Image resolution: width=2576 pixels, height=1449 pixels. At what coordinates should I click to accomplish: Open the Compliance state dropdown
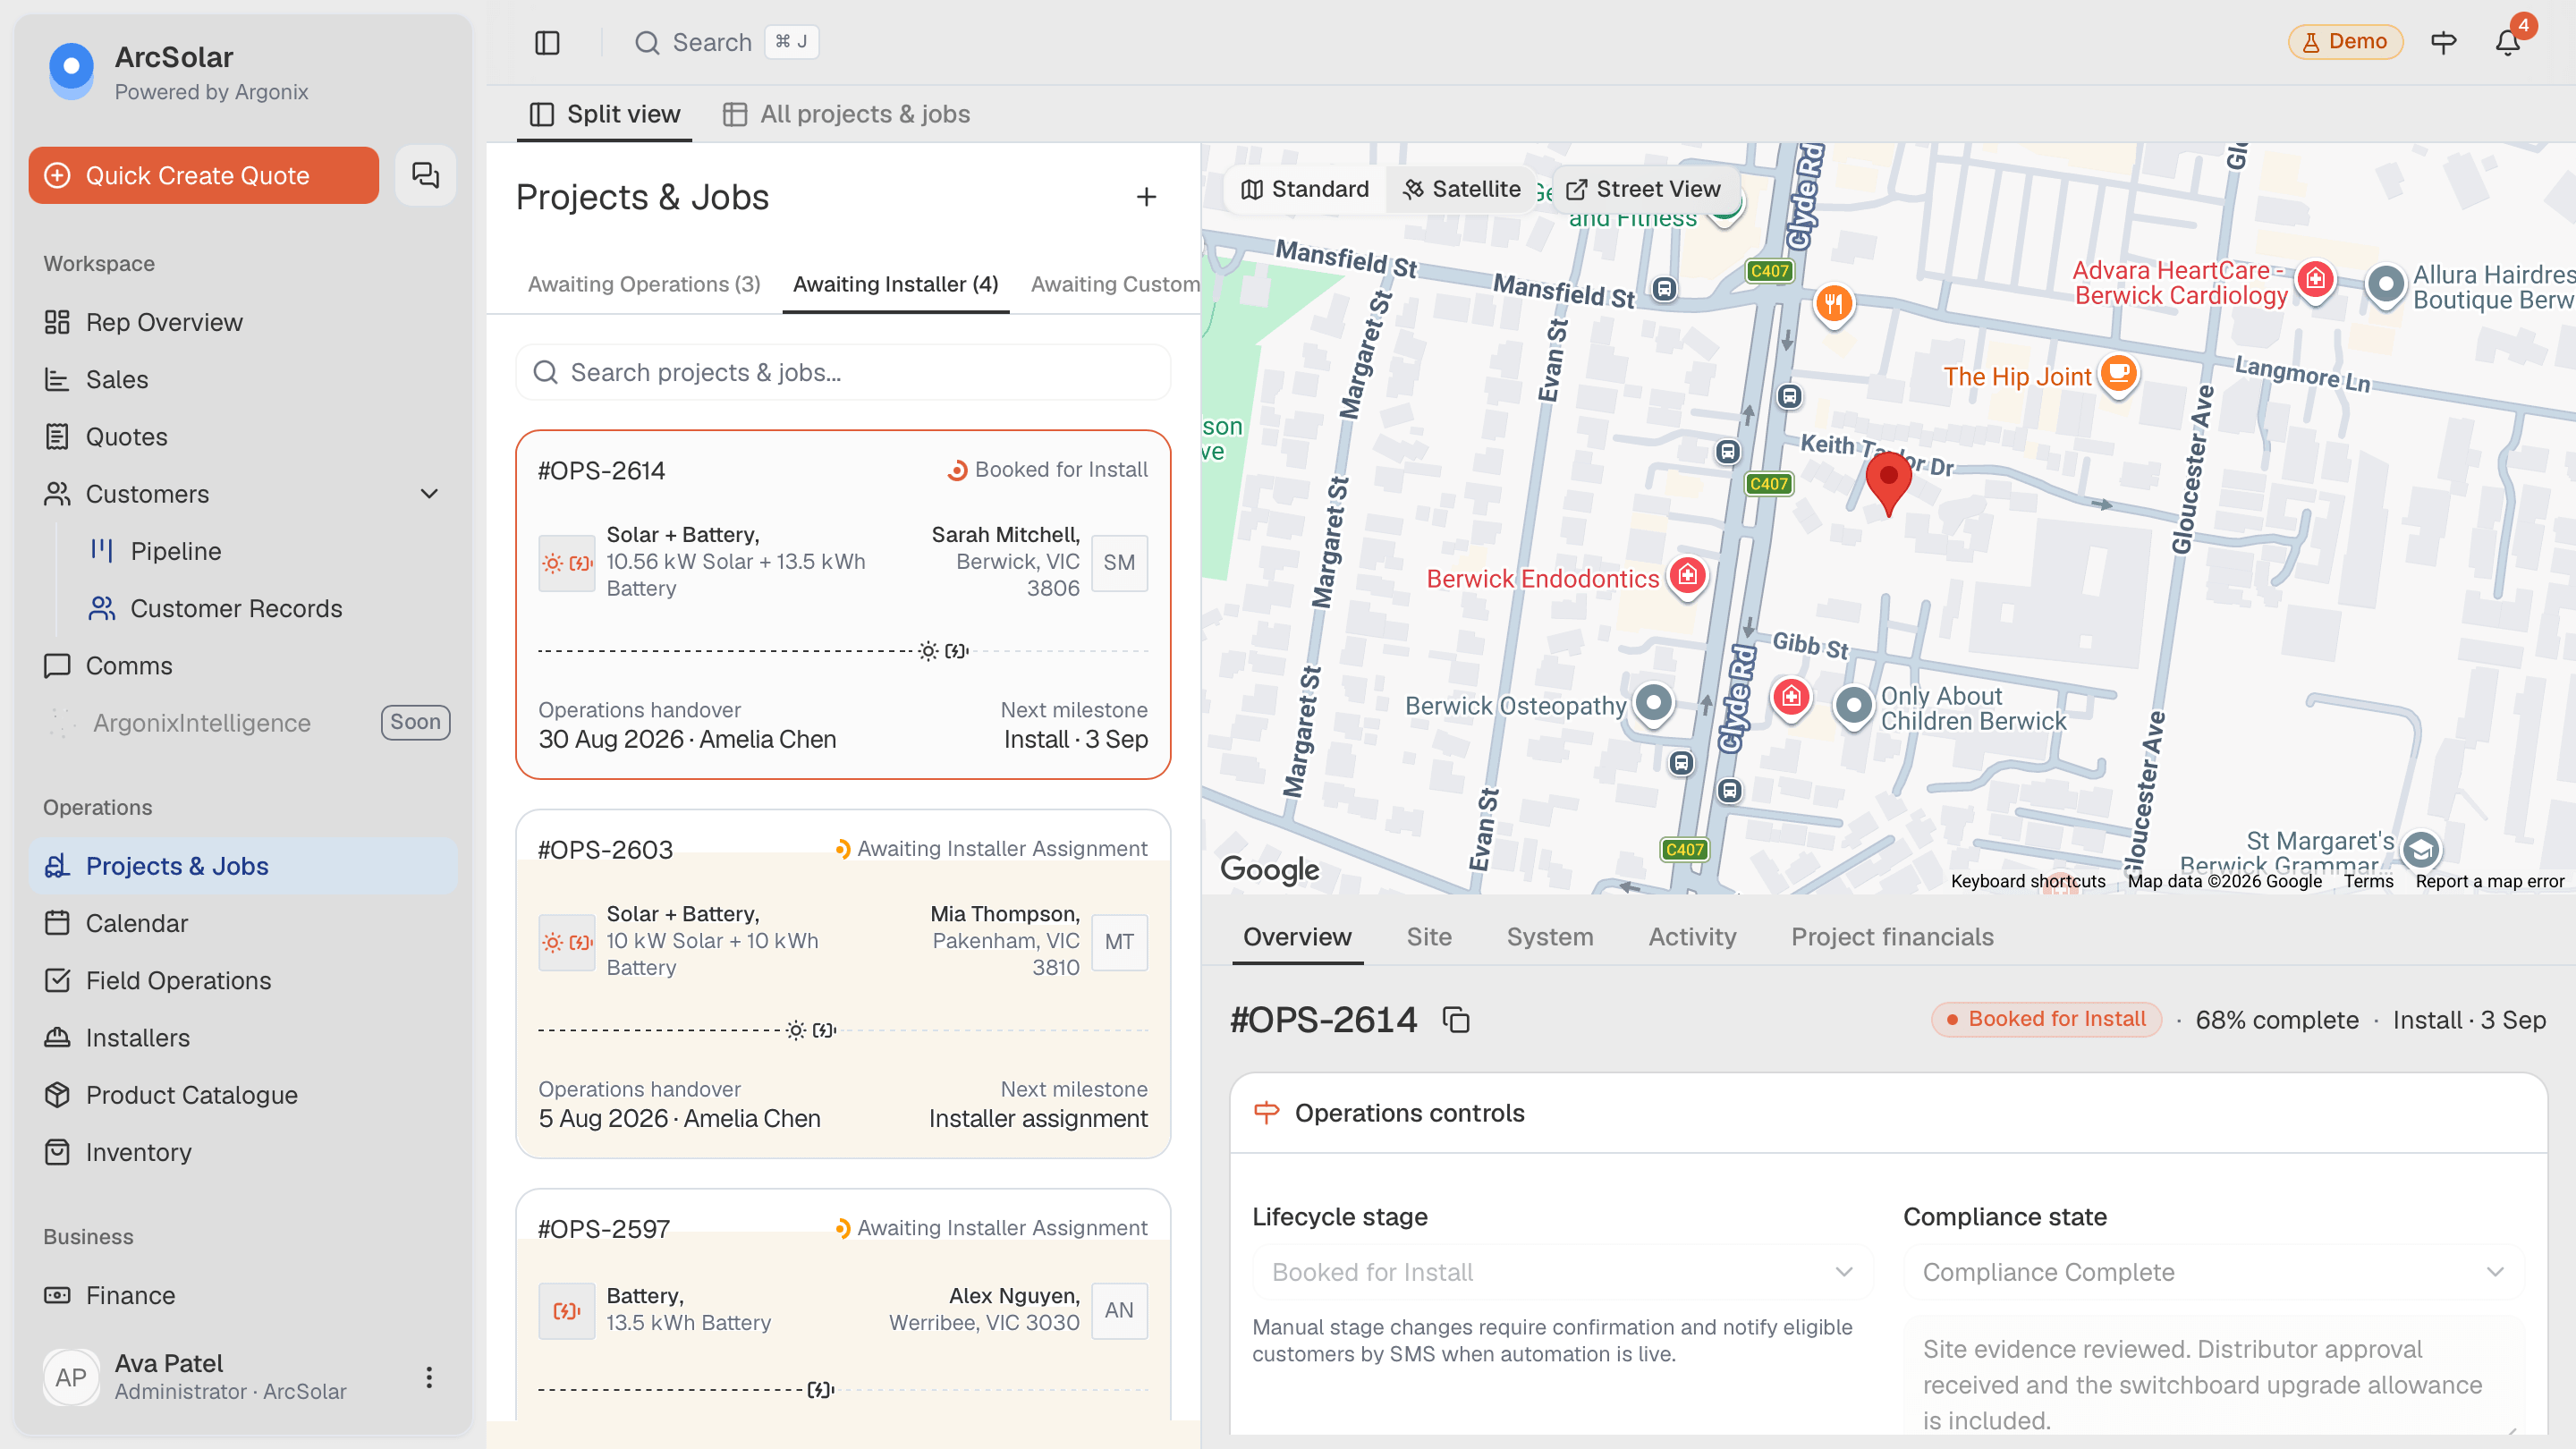2213,1272
